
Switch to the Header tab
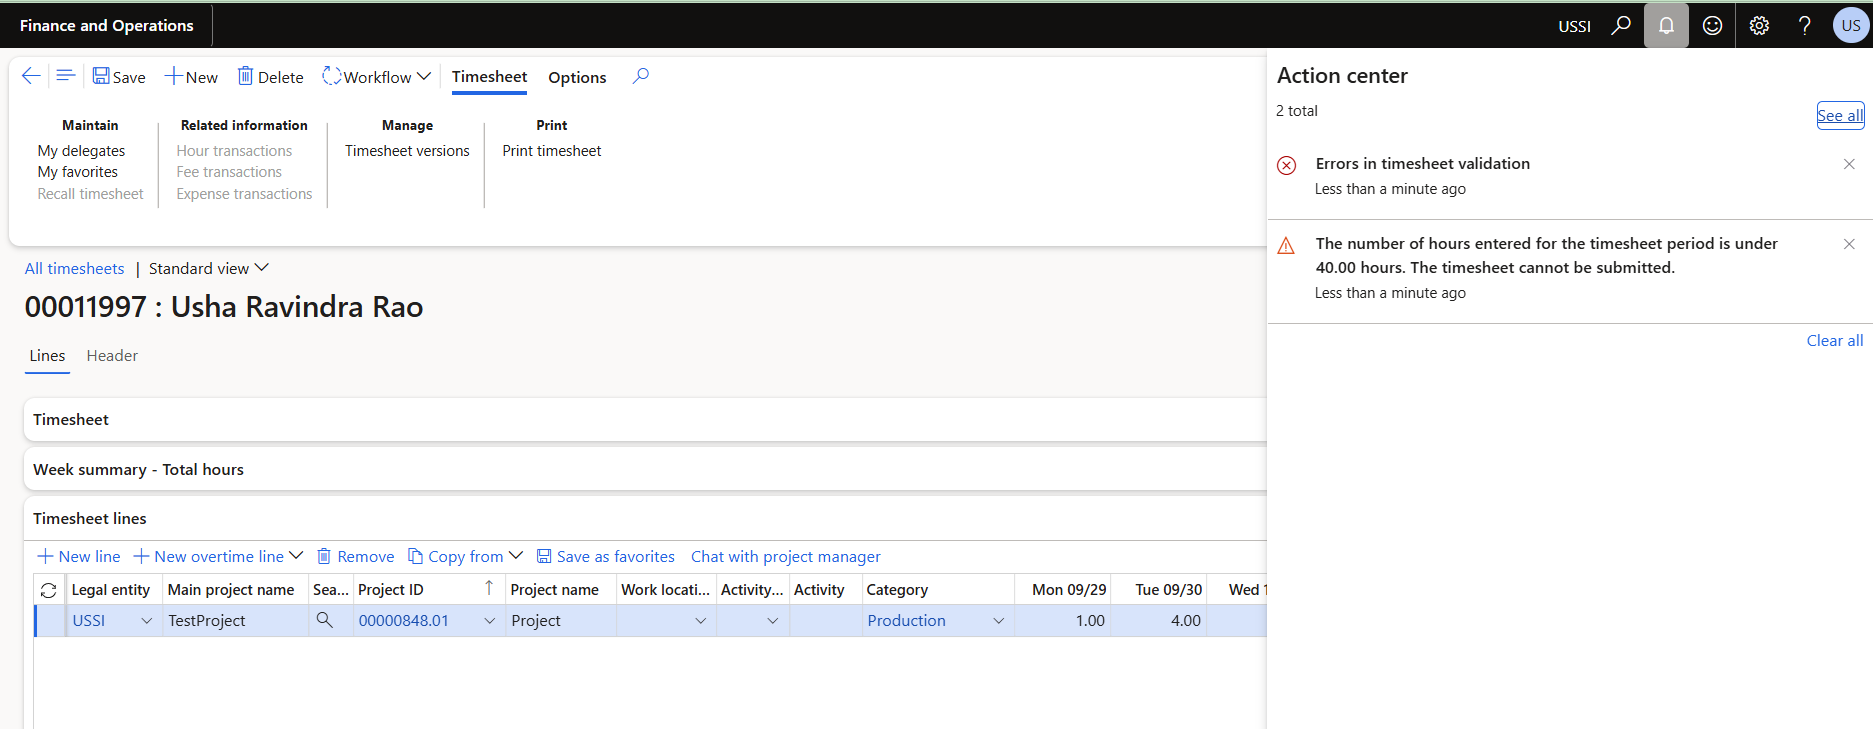(x=112, y=355)
